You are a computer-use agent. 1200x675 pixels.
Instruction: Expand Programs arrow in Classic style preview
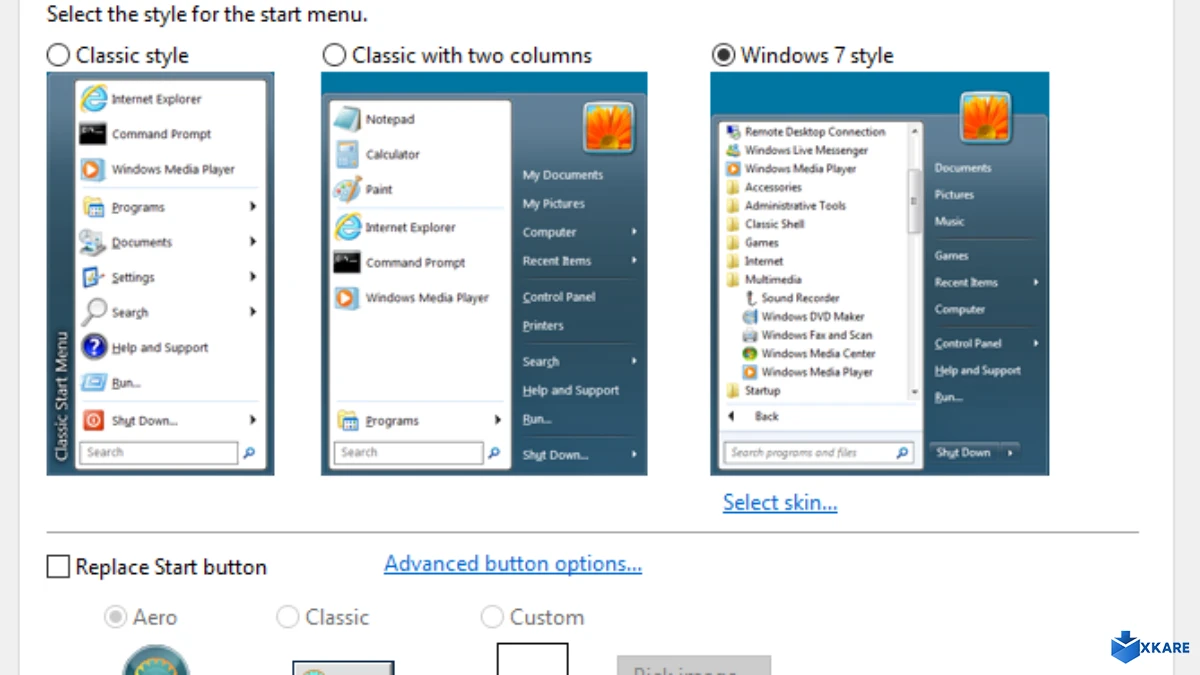click(253, 207)
